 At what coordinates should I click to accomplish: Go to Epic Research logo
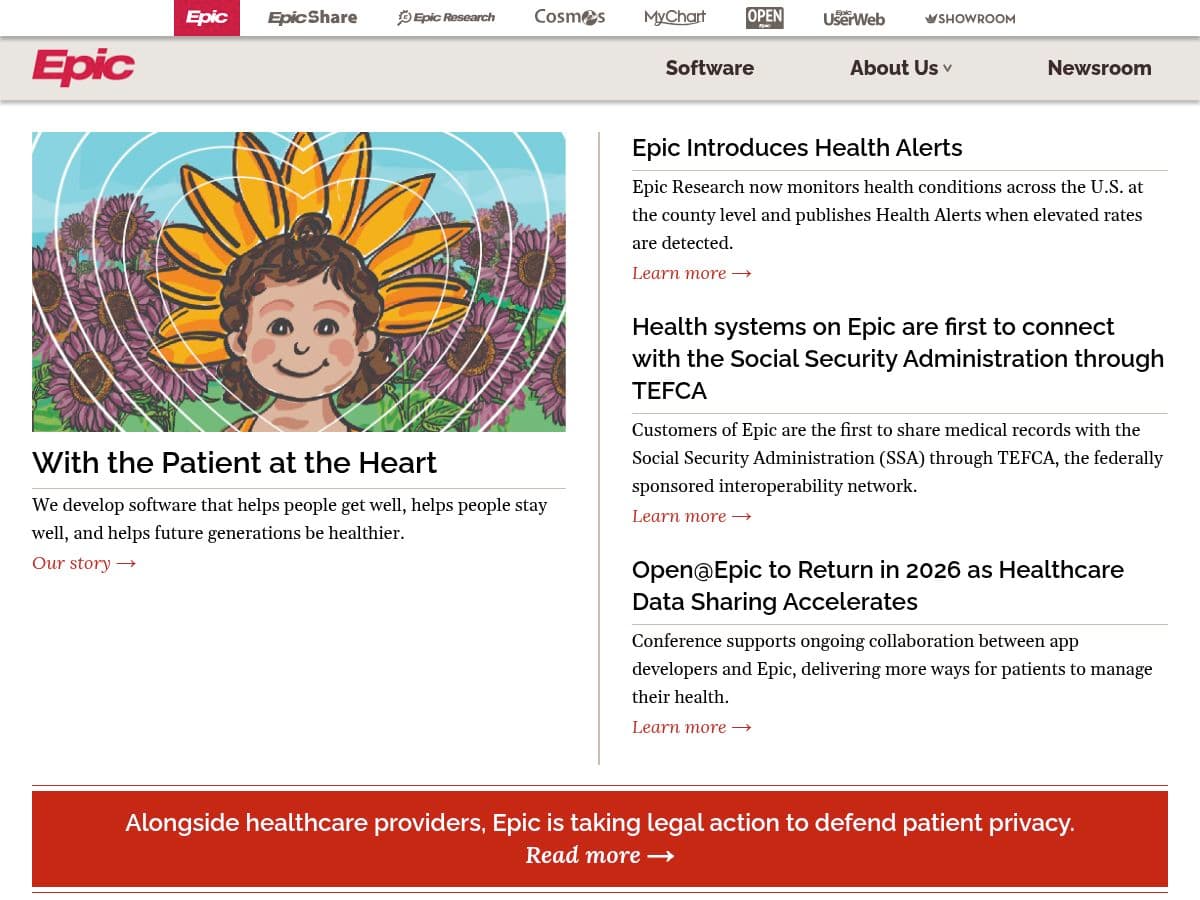446,18
